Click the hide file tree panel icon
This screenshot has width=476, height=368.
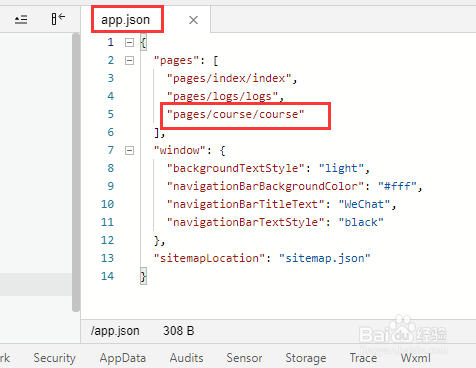click(x=58, y=19)
